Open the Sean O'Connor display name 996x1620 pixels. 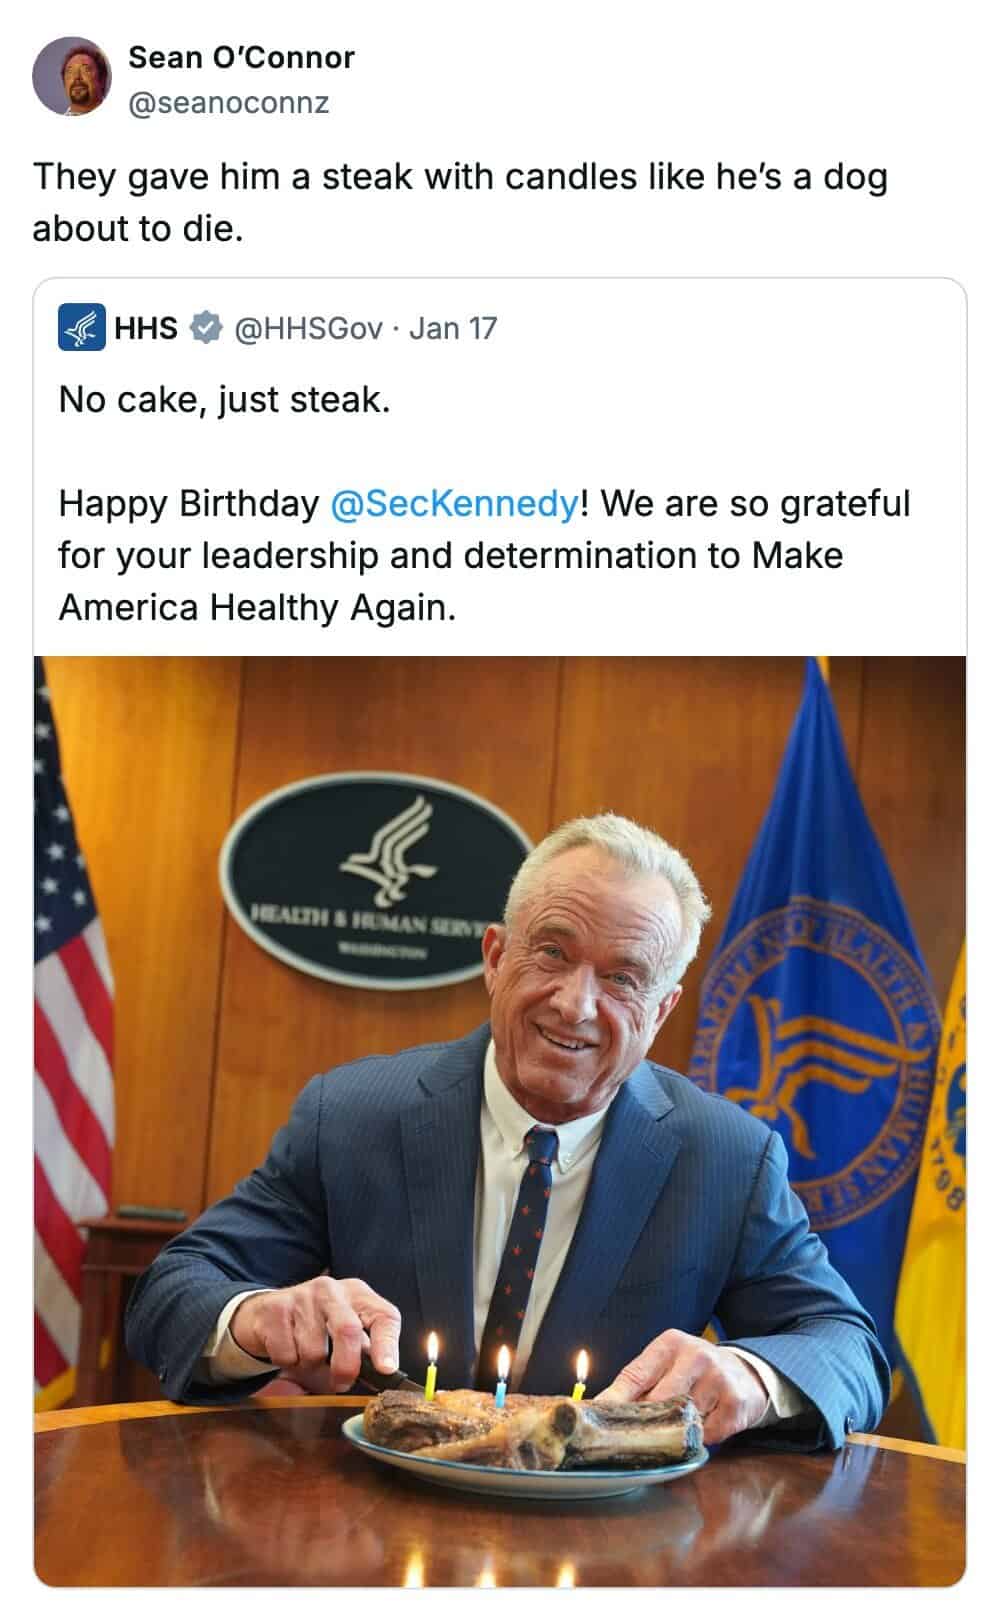[x=241, y=58]
